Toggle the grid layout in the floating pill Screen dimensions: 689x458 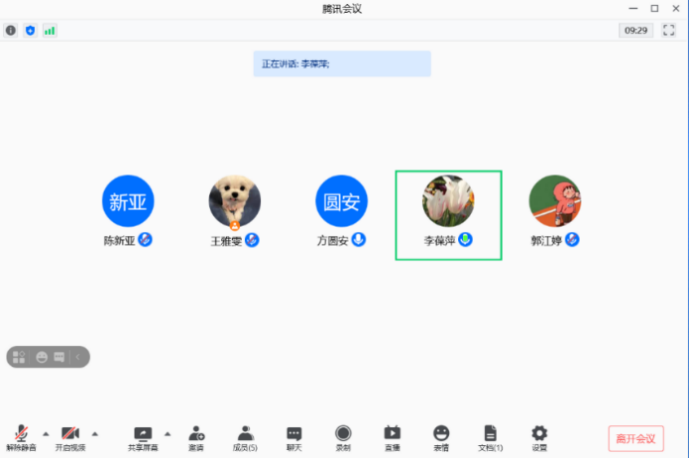click(x=19, y=357)
